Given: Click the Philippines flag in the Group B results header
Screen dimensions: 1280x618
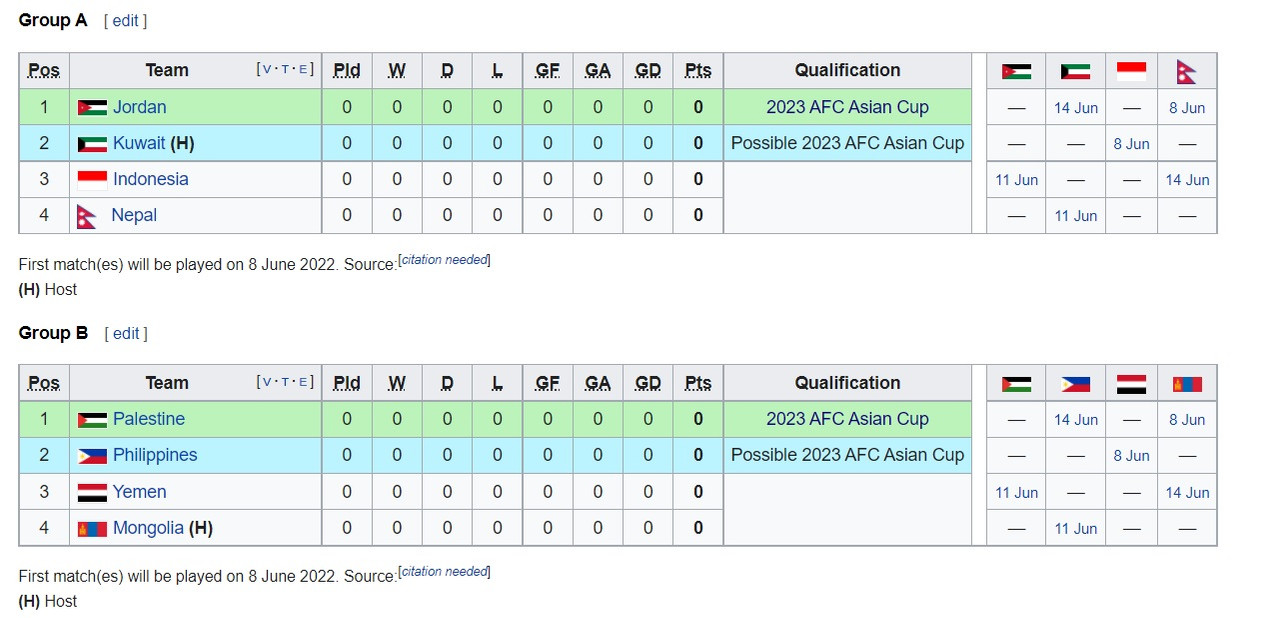Looking at the screenshot, I should [x=1075, y=384].
